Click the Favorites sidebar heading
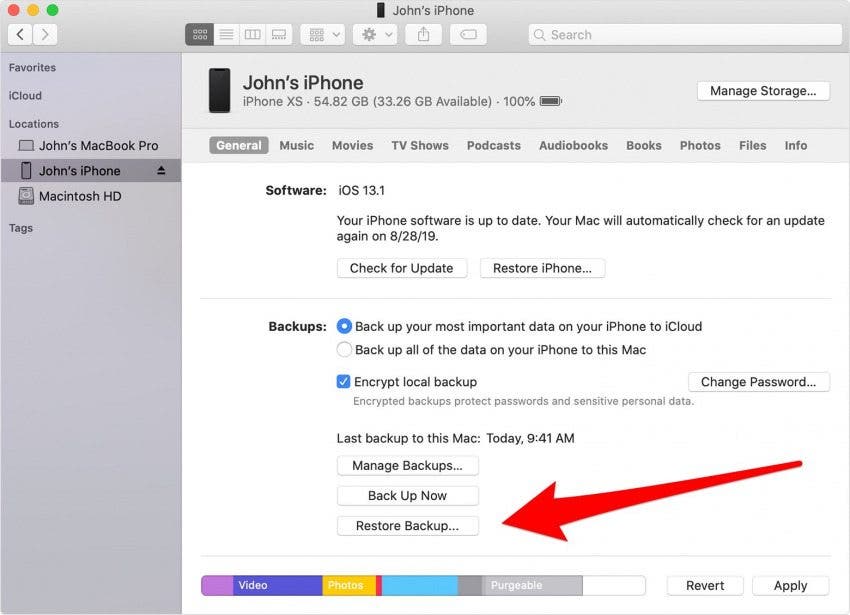 click(33, 67)
